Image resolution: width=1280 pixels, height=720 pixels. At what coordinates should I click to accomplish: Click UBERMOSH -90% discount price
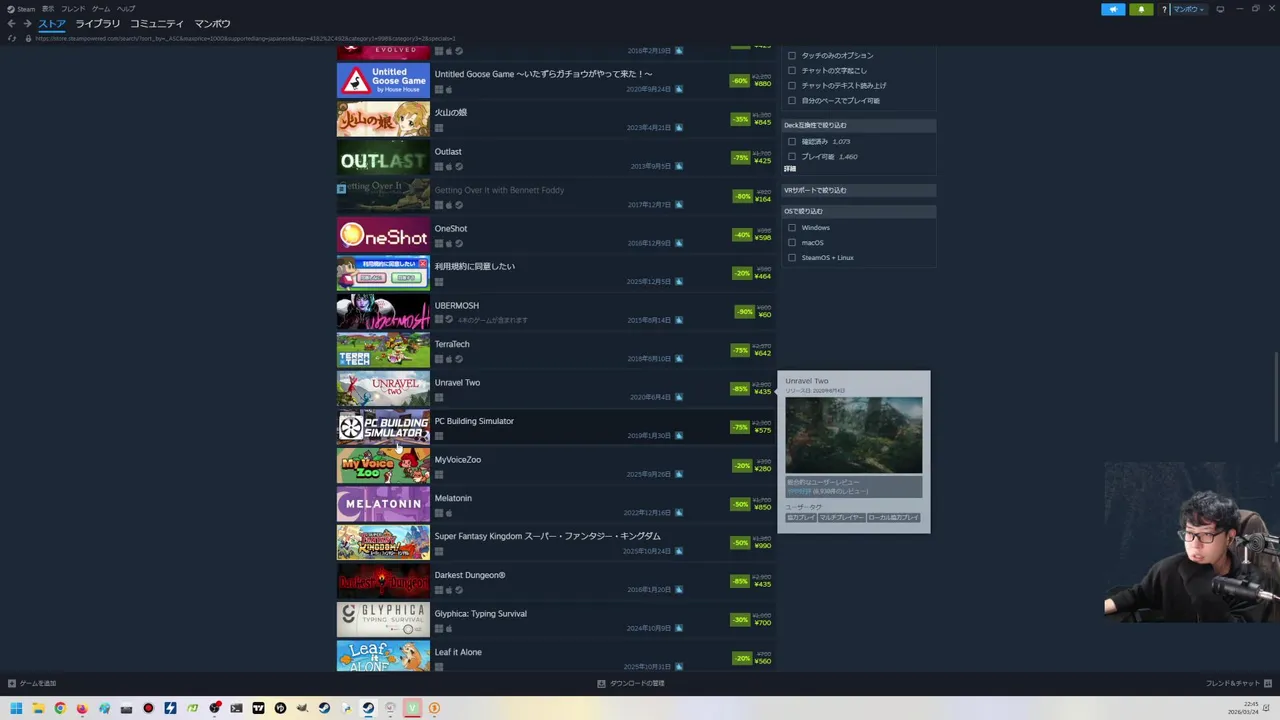point(753,311)
